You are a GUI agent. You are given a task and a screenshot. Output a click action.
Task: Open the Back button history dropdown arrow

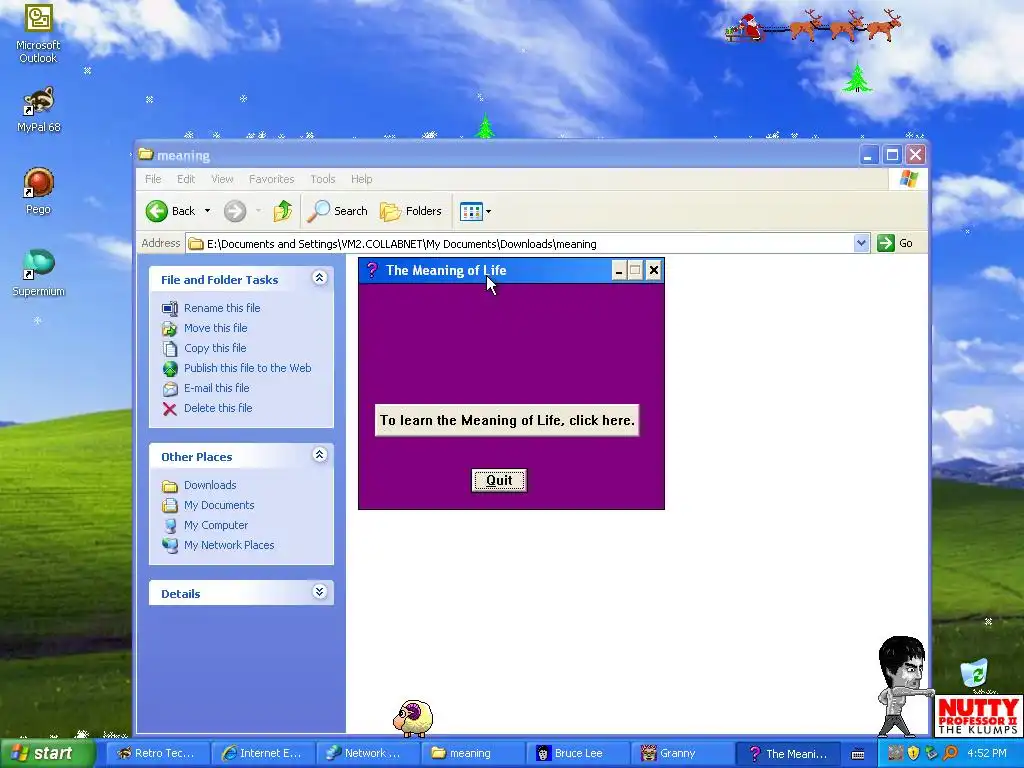[x=208, y=211]
